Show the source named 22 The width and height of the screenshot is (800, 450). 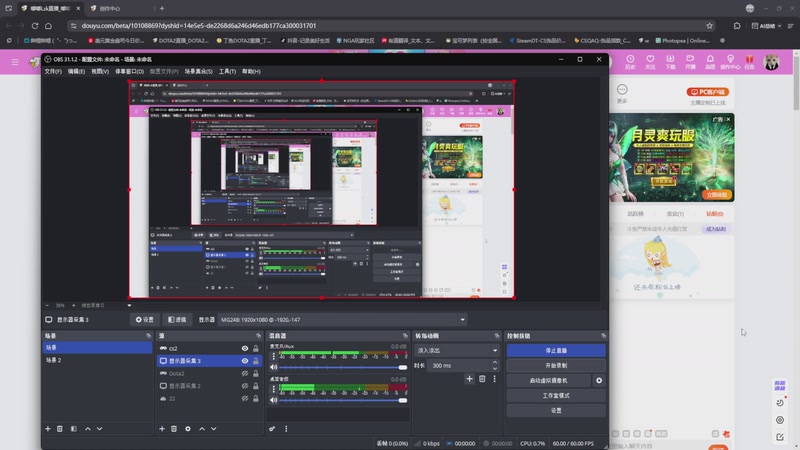(245, 398)
